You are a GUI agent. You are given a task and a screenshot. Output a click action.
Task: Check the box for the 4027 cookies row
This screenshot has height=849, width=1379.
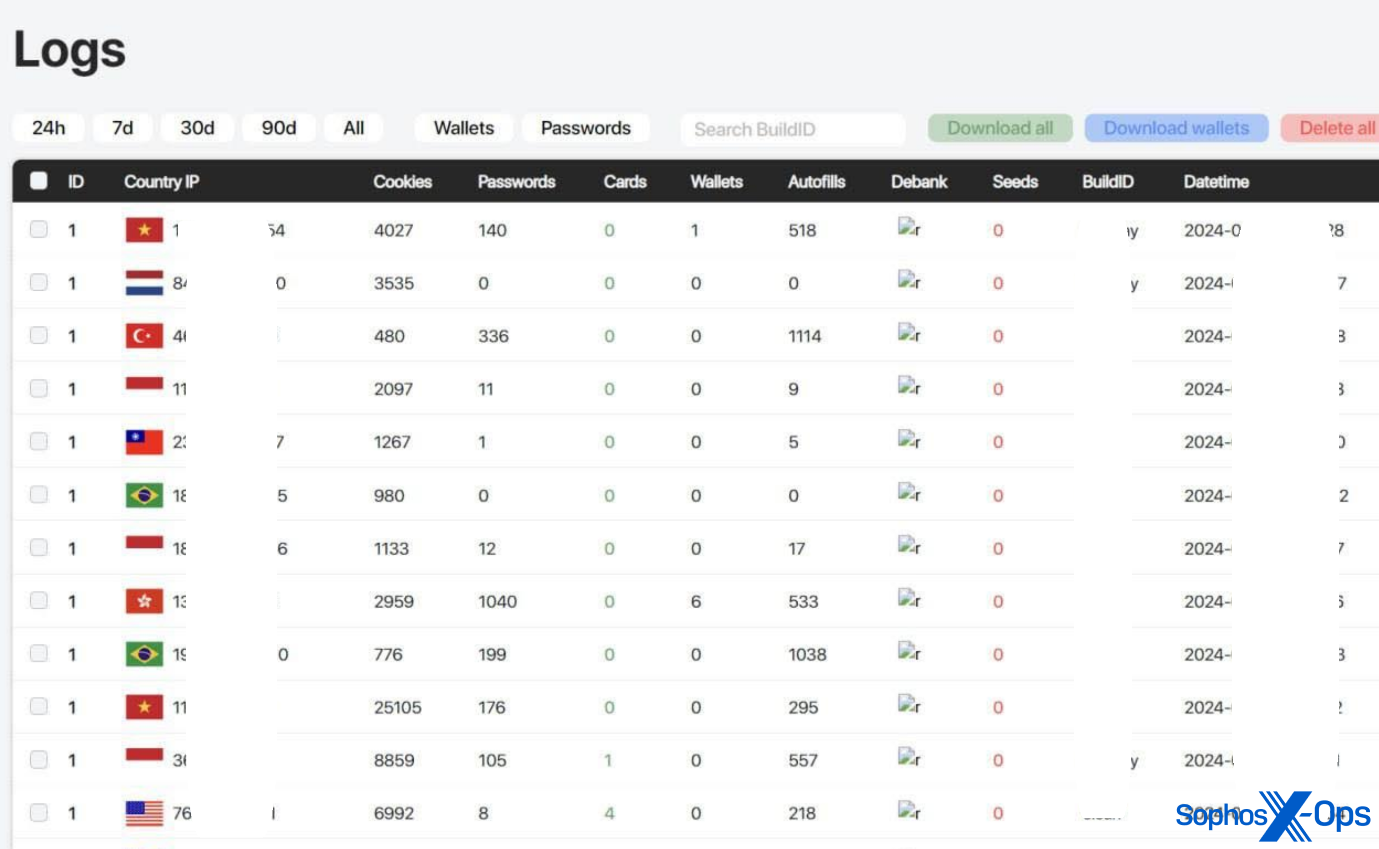tap(38, 229)
